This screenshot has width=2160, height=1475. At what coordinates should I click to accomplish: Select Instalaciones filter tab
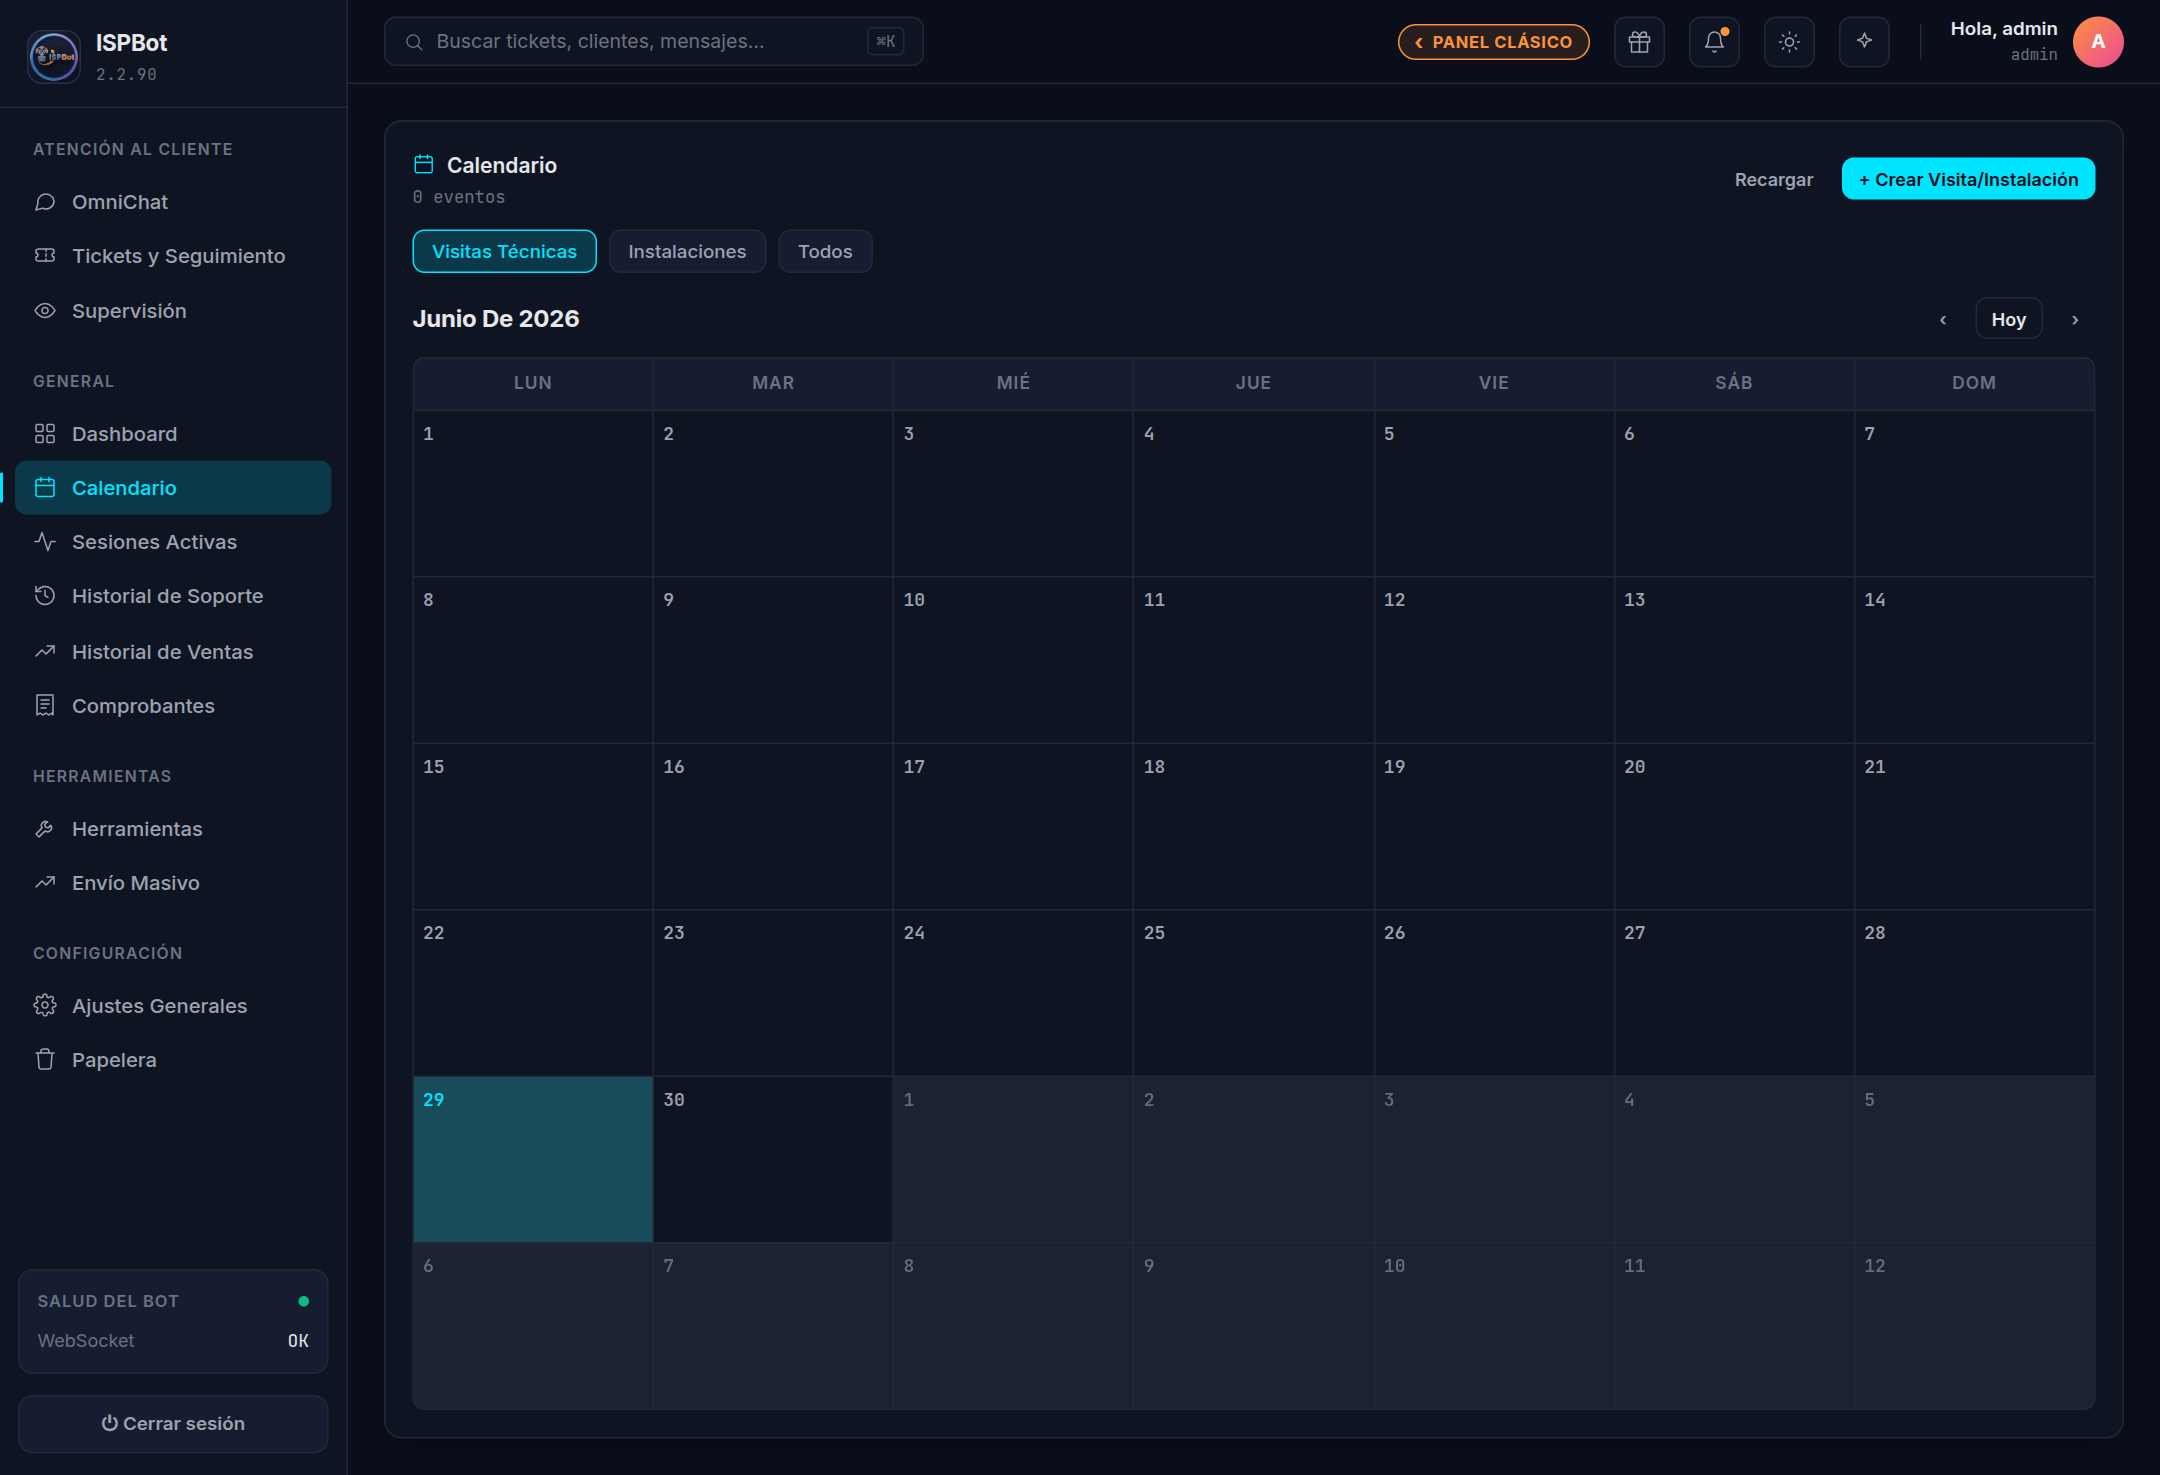pos(687,251)
